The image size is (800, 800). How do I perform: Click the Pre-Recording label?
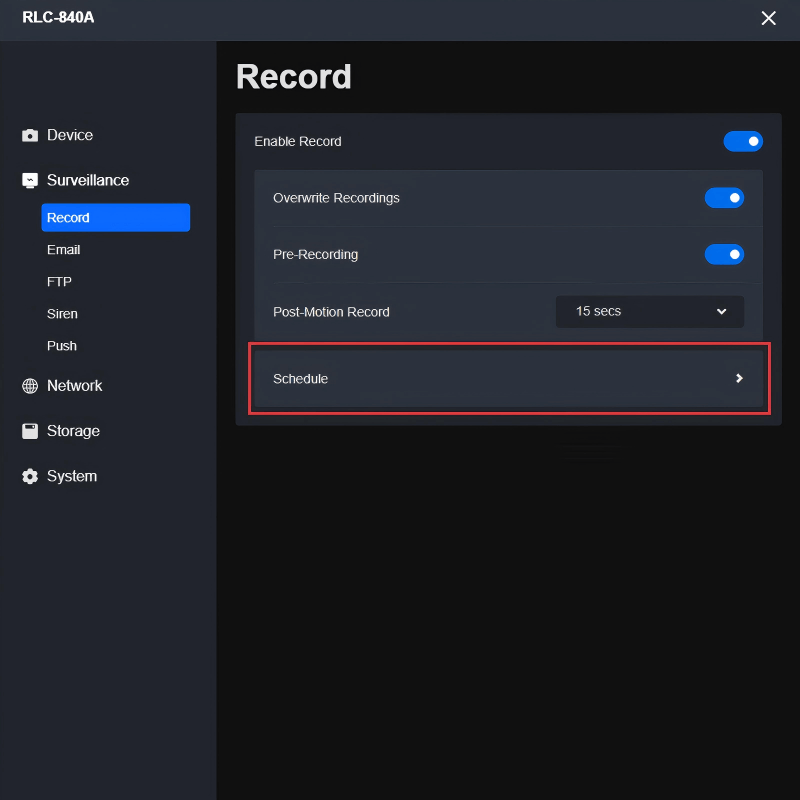coord(315,255)
